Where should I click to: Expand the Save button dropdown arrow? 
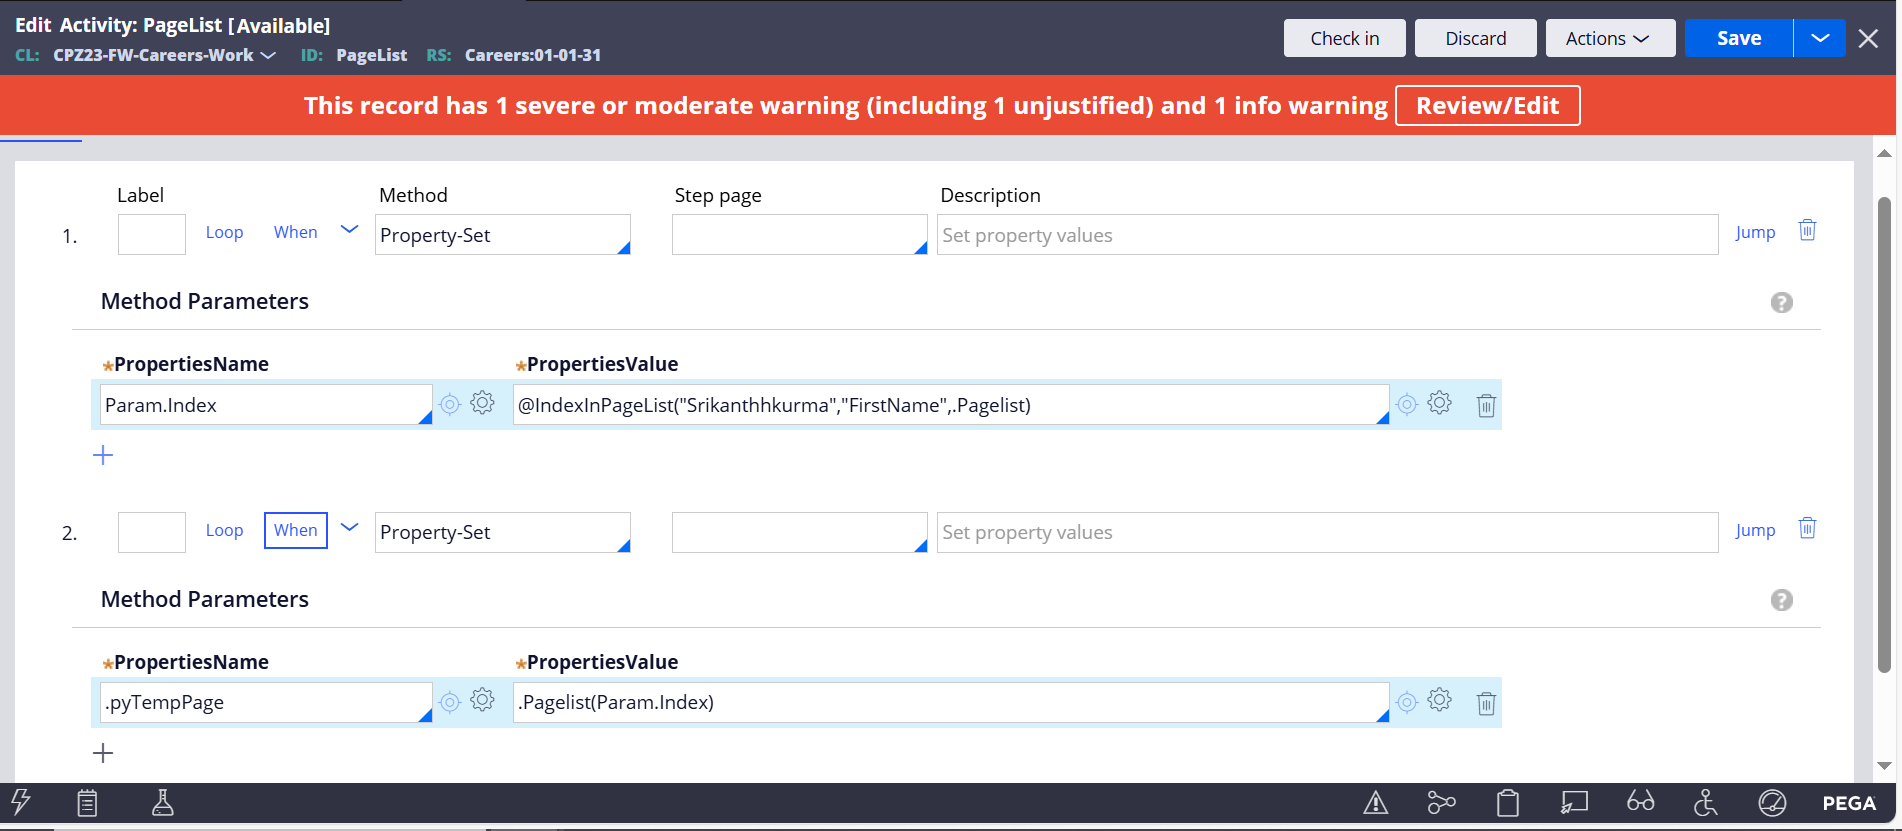tap(1819, 38)
